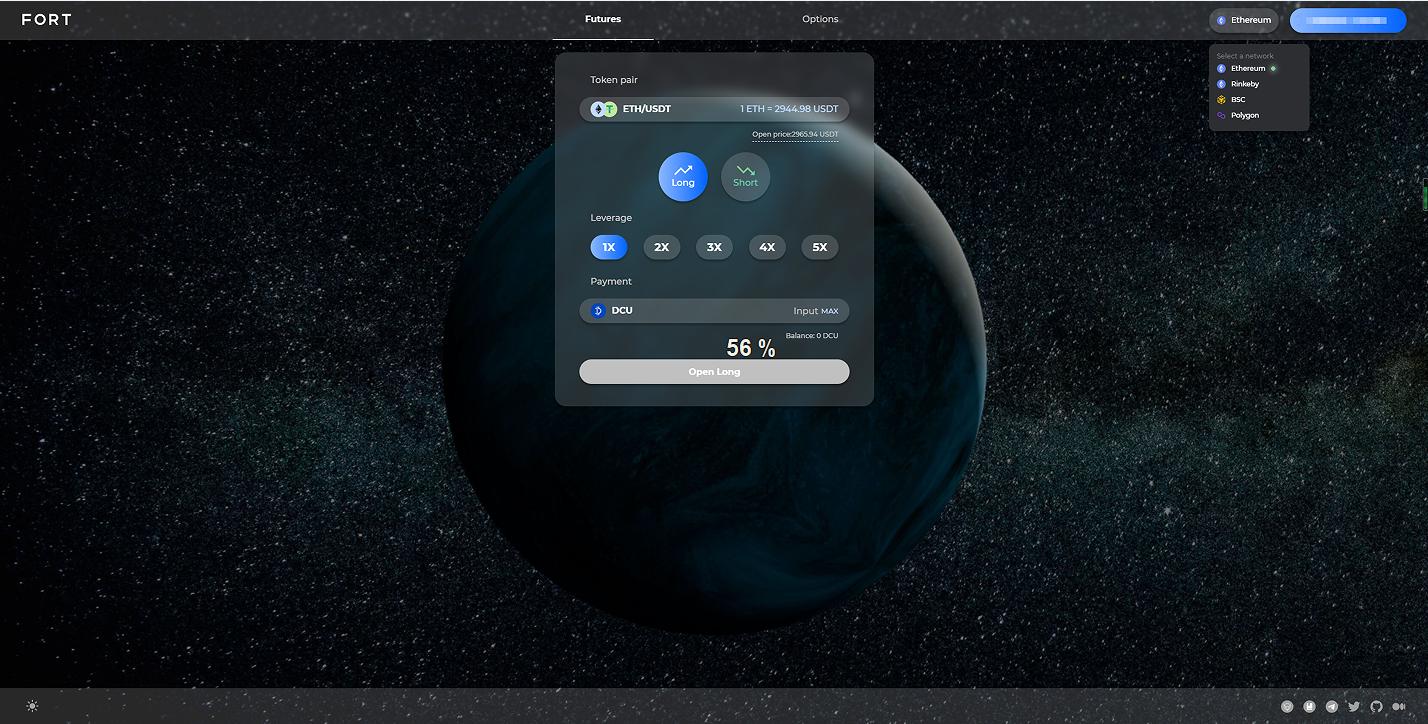This screenshot has width=1428, height=724.
Task: Open the GitHub icon in the footer
Action: tap(1376, 707)
